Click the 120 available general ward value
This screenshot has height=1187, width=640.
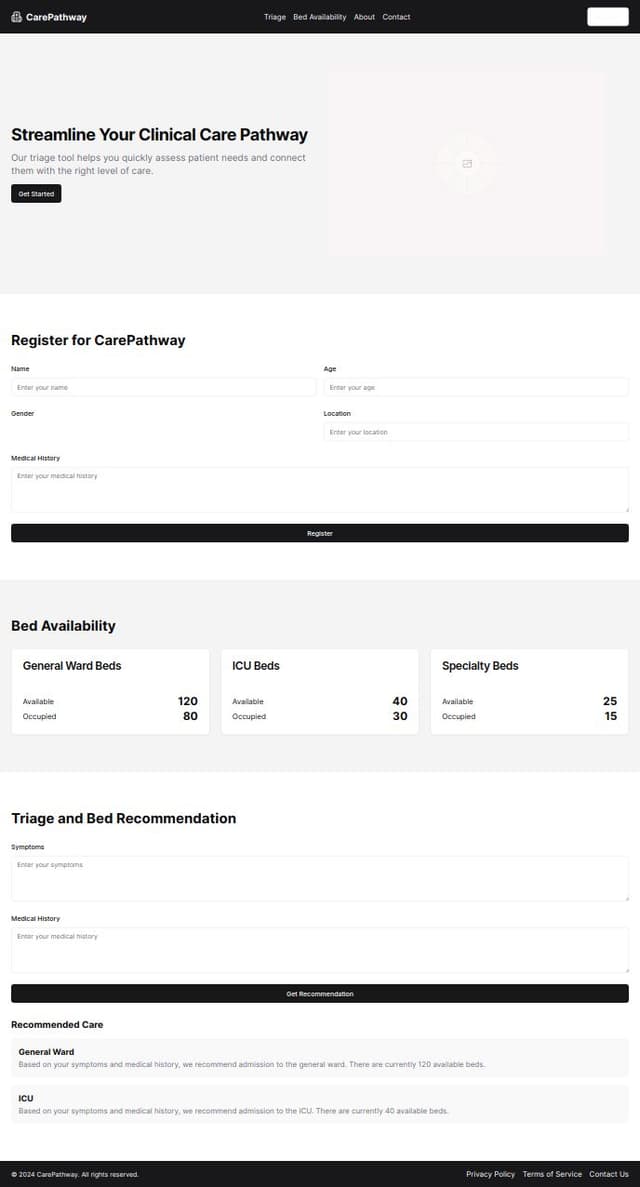point(188,701)
